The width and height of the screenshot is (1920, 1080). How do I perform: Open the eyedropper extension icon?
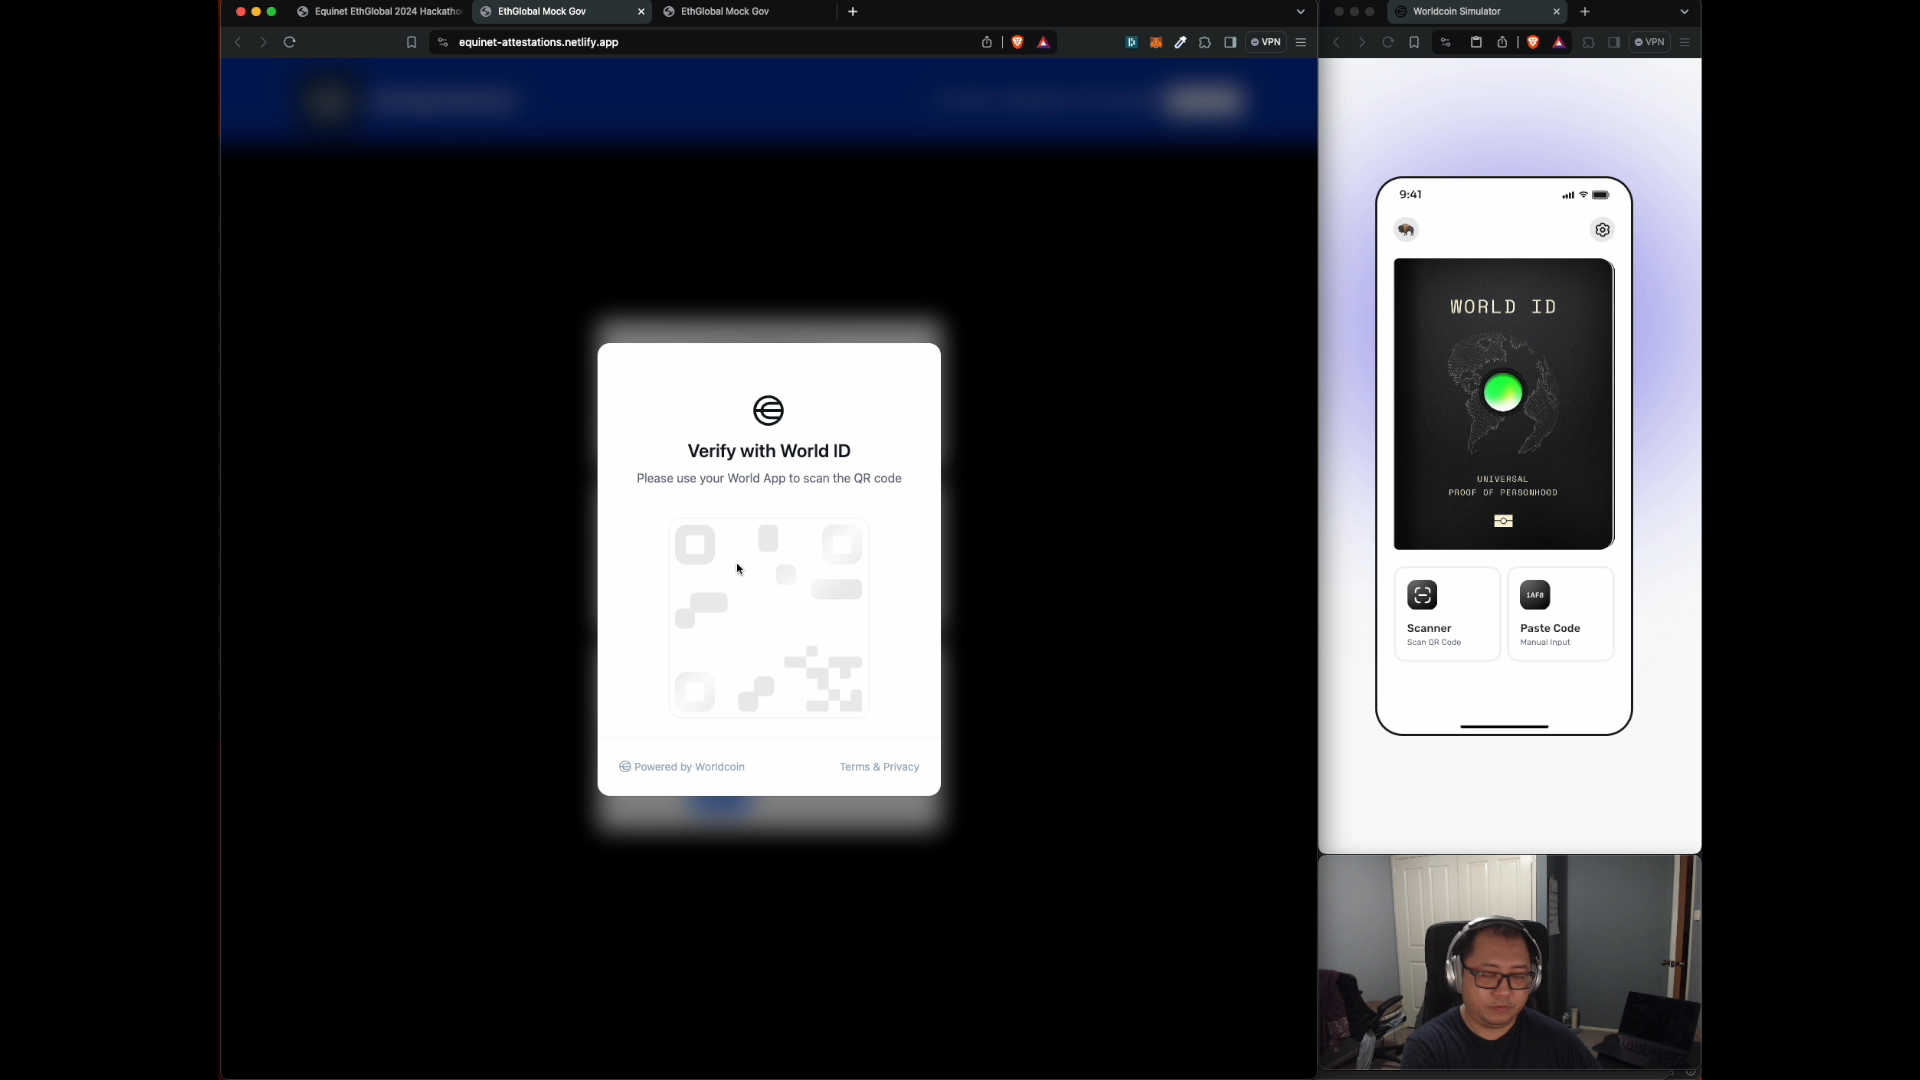point(1181,42)
